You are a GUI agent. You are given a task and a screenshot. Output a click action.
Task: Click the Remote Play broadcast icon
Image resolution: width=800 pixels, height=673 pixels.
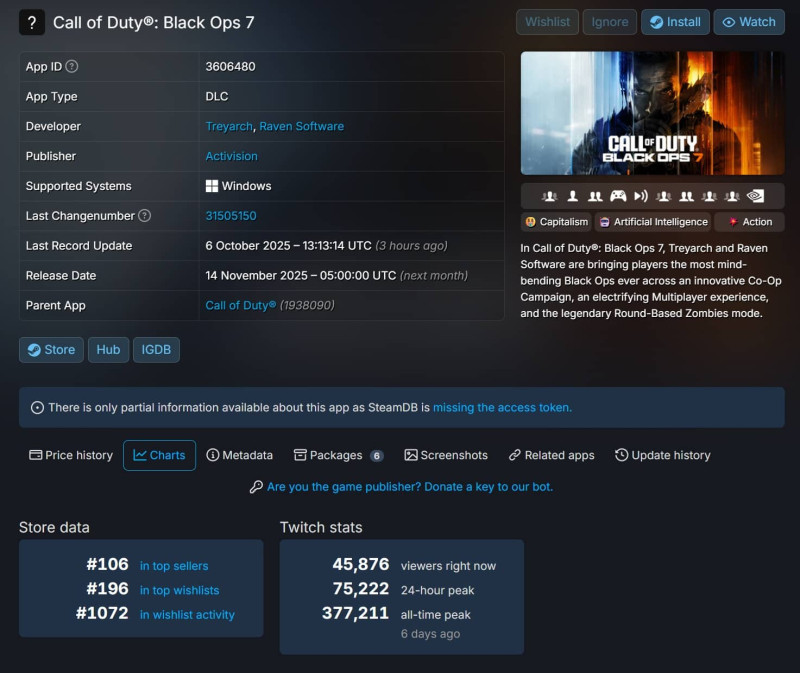[x=641, y=196]
